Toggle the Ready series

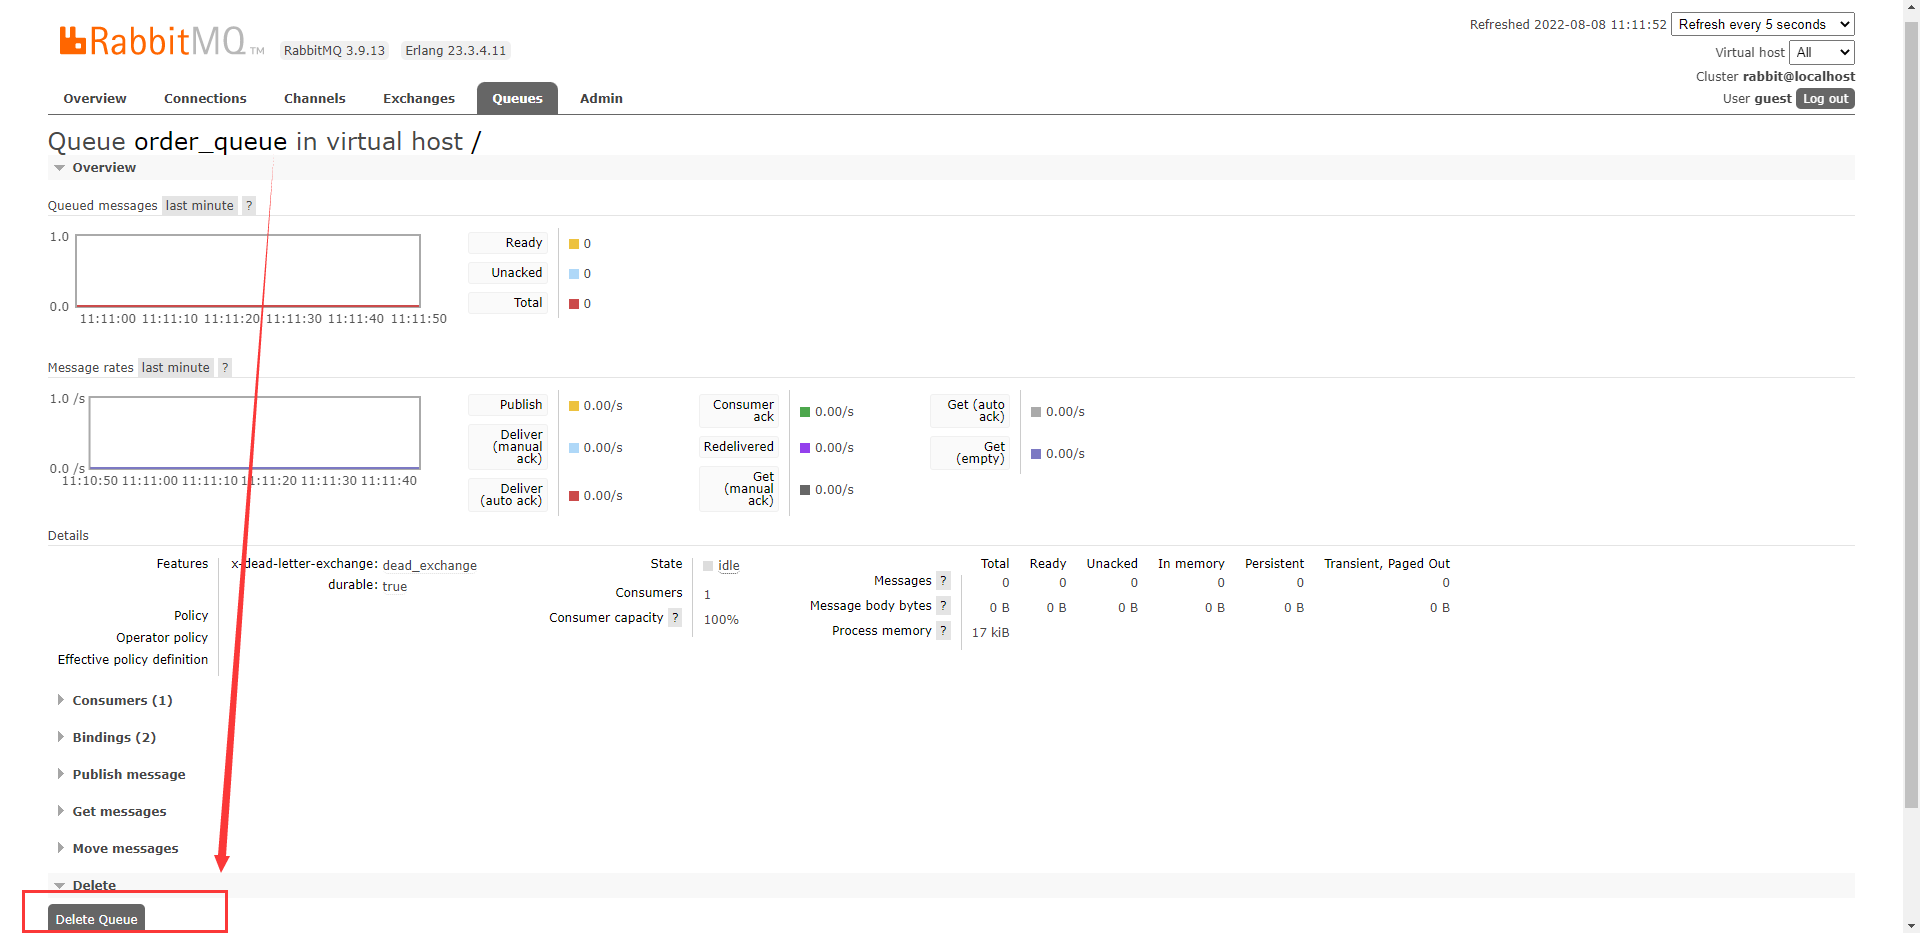pos(508,243)
